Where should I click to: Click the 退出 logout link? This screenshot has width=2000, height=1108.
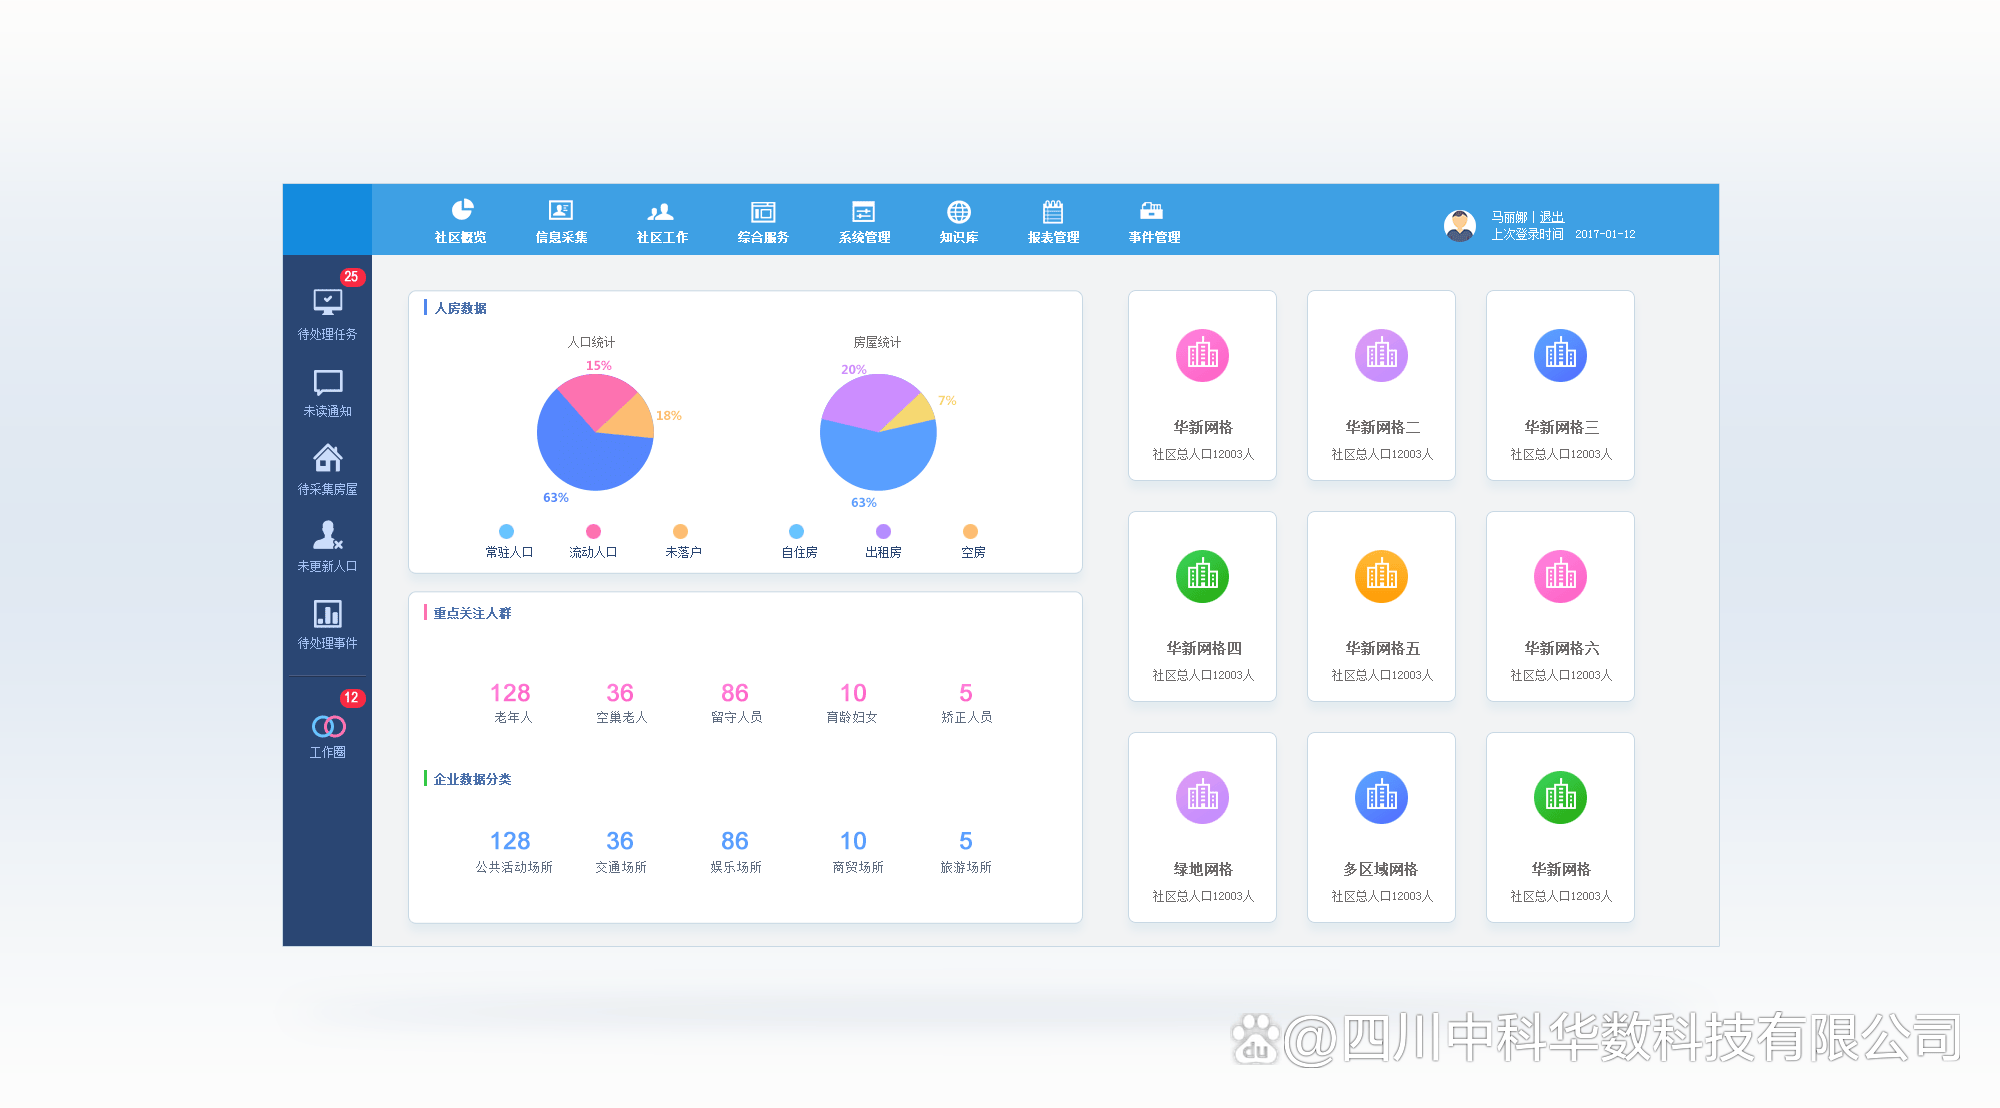pyautogui.click(x=1551, y=217)
